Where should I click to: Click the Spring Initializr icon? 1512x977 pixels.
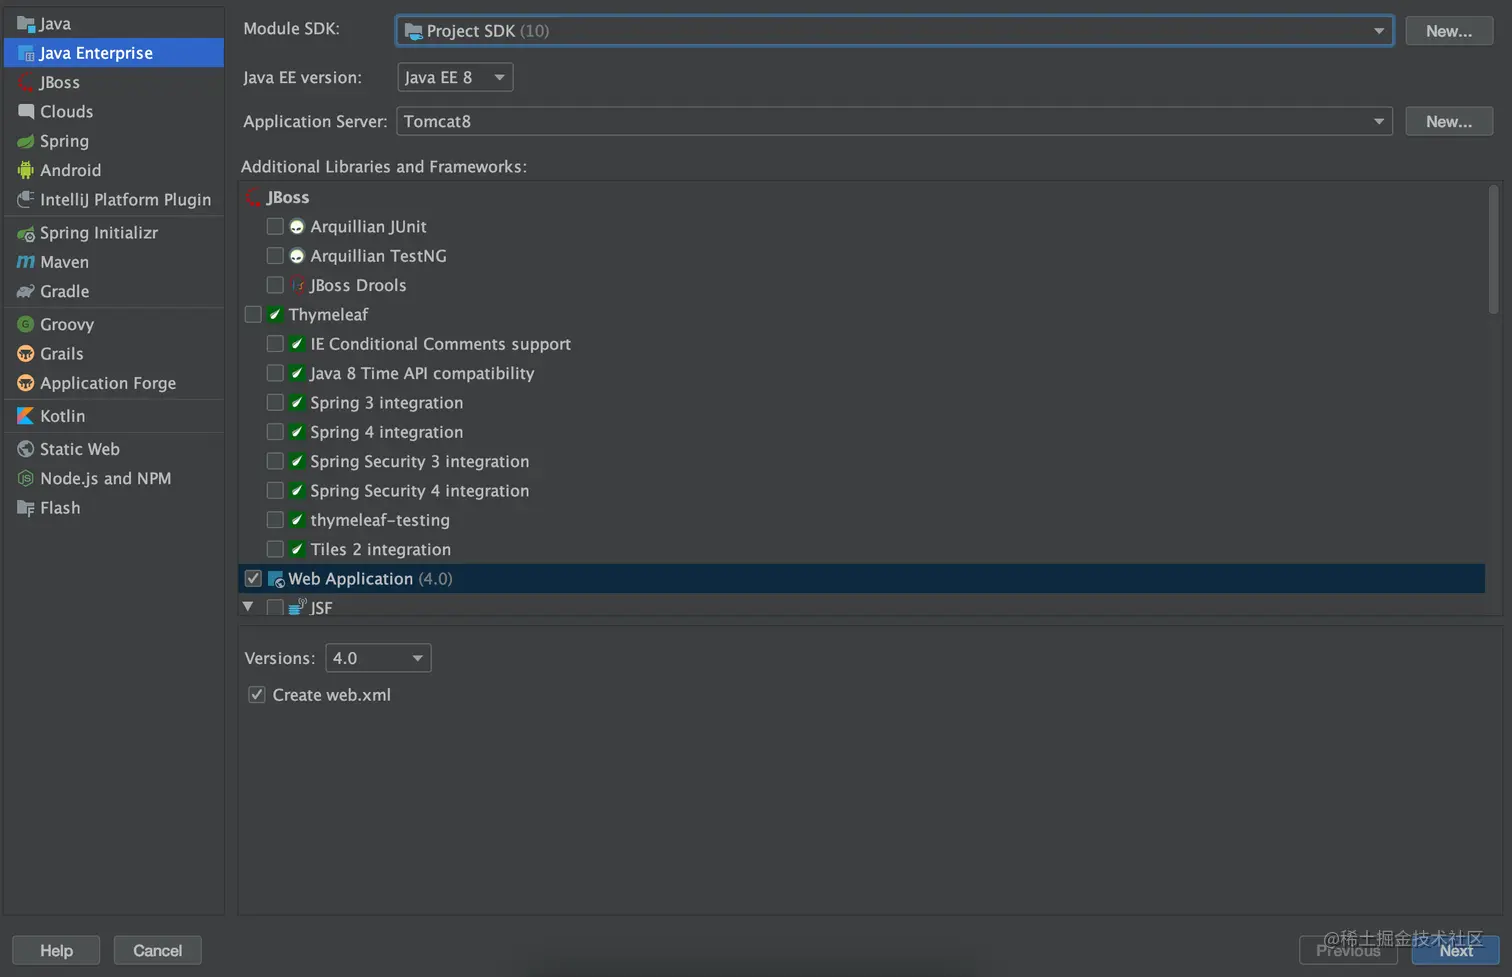(26, 233)
